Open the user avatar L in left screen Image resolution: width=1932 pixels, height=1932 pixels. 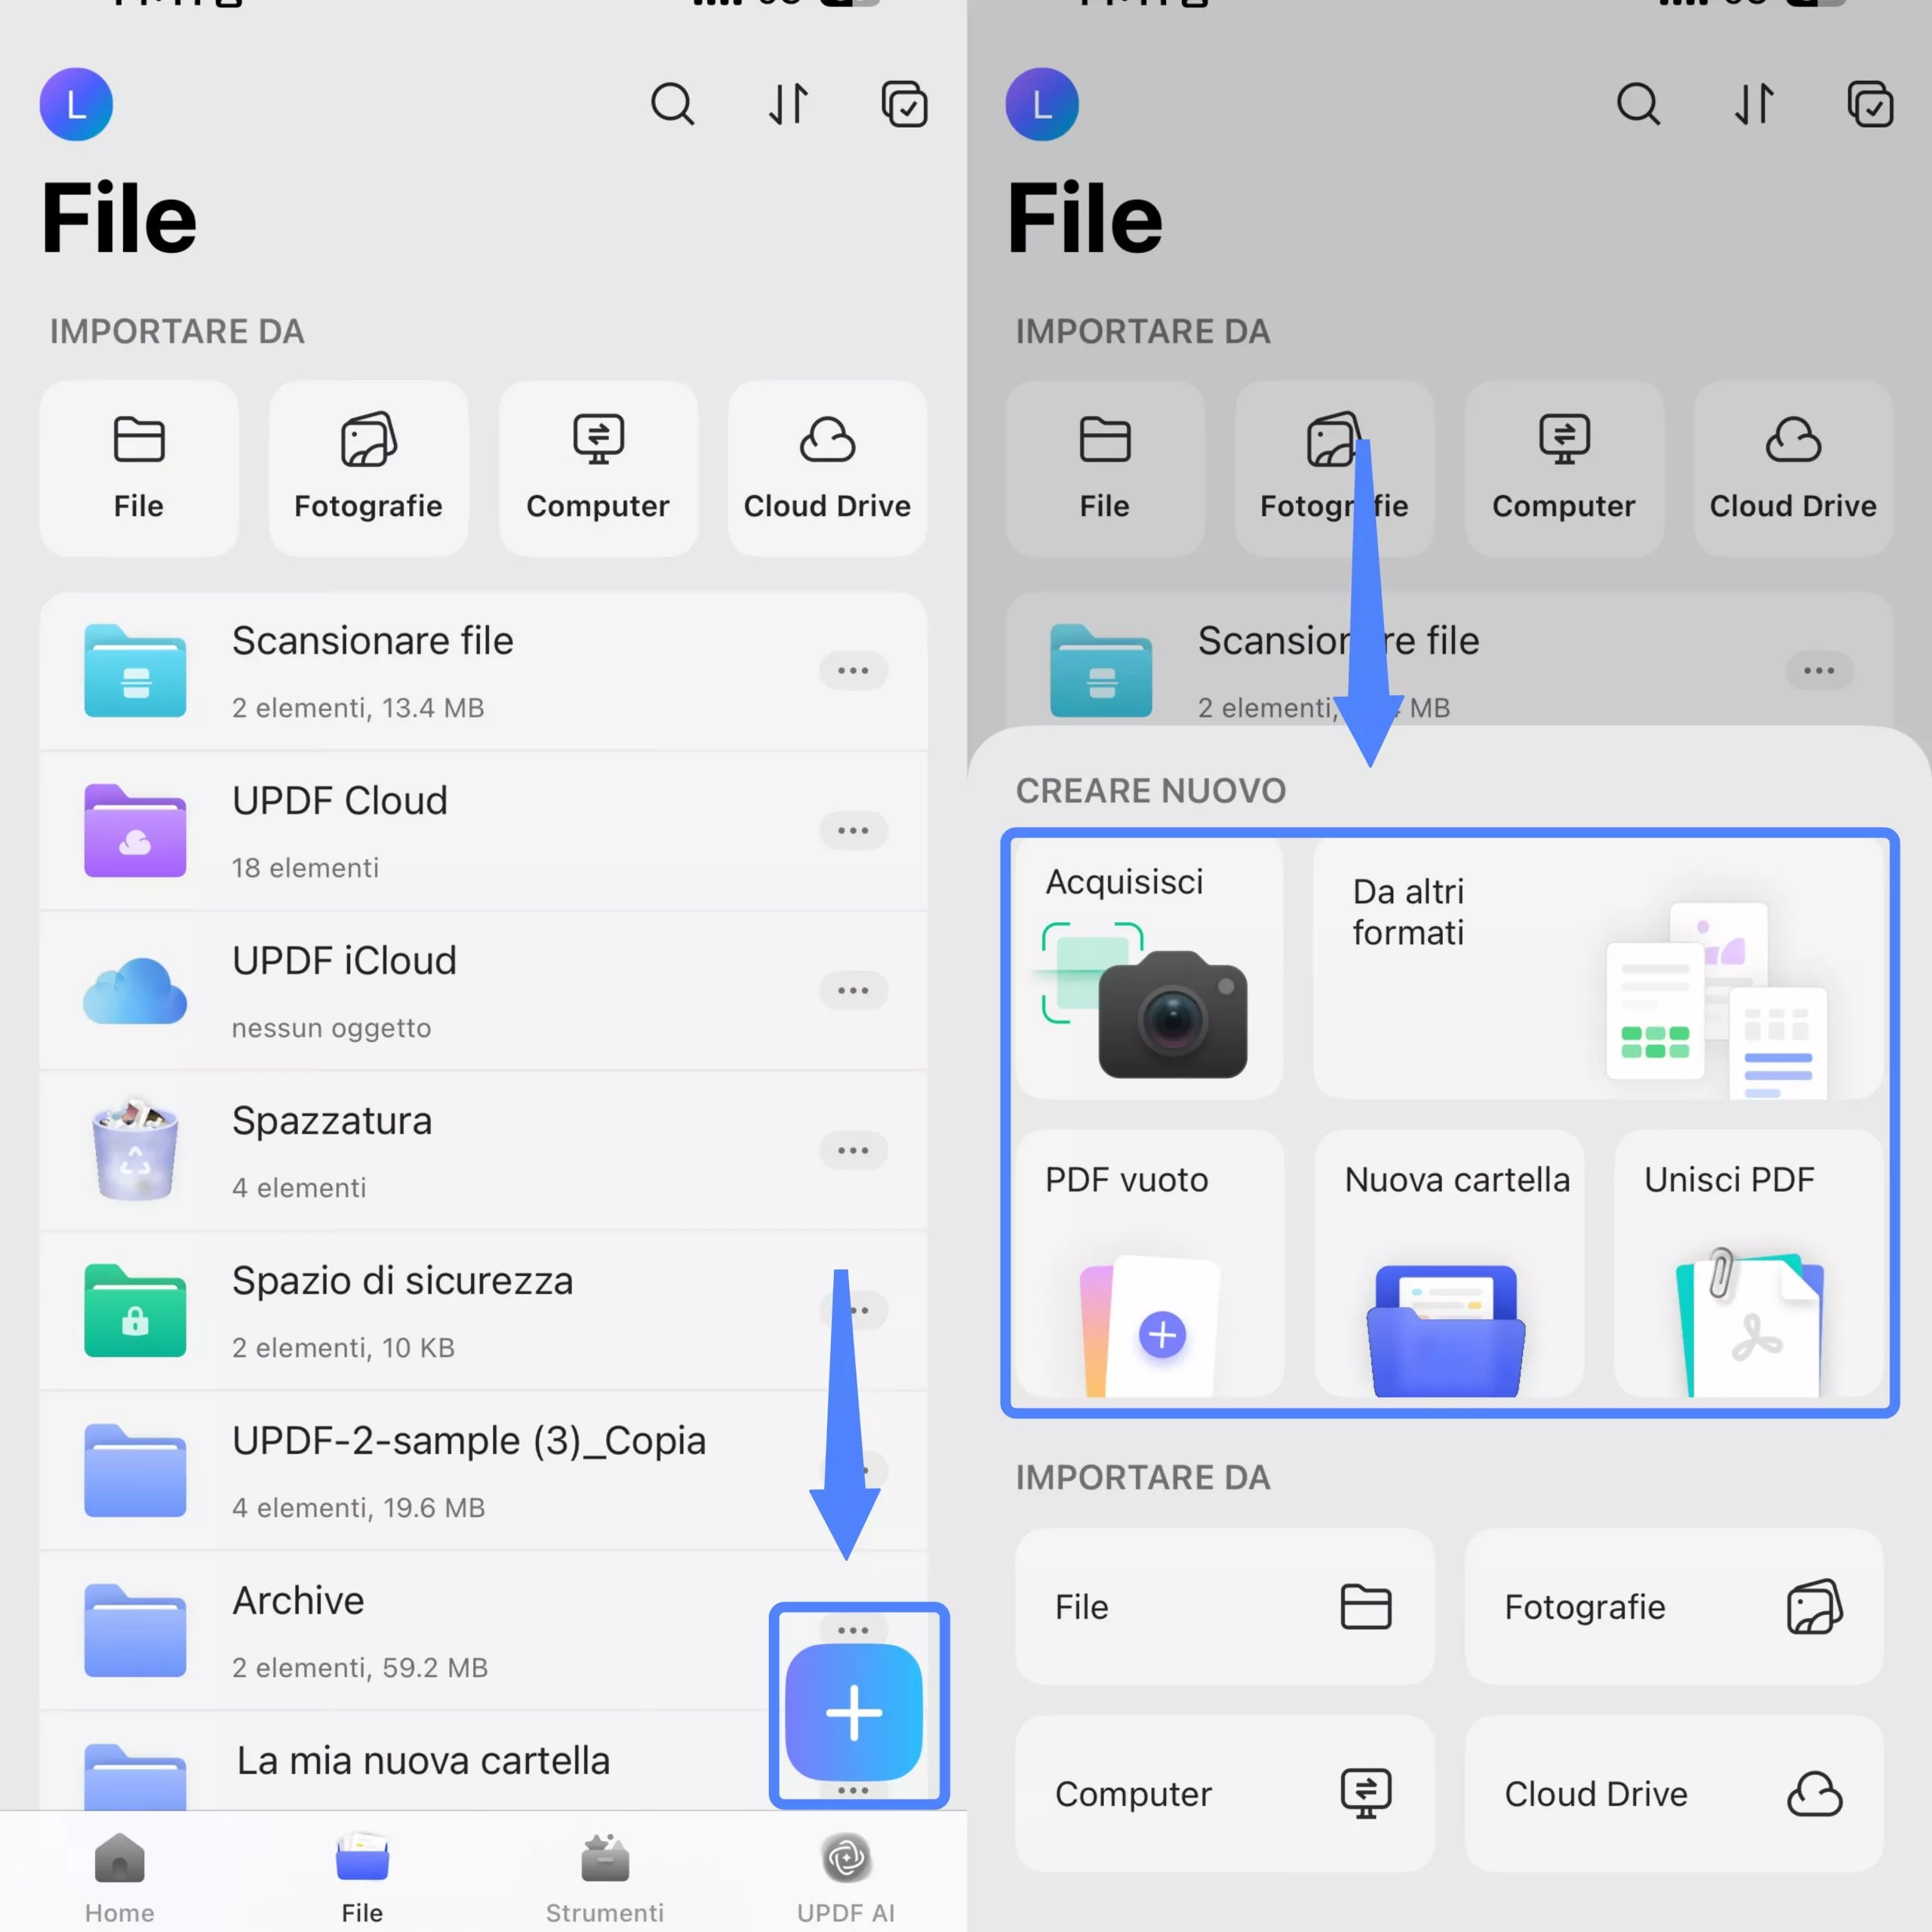76,104
